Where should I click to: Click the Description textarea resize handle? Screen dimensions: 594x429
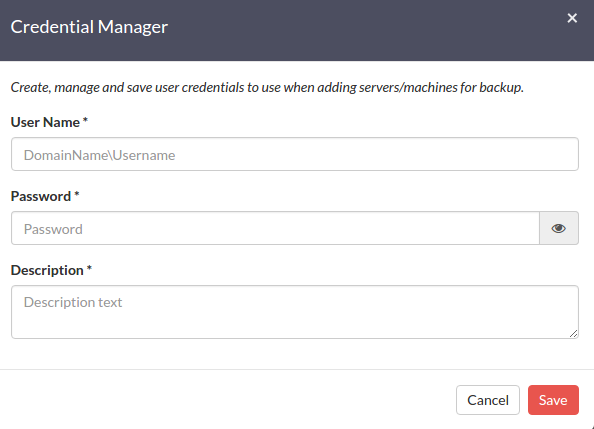[x=574, y=333]
